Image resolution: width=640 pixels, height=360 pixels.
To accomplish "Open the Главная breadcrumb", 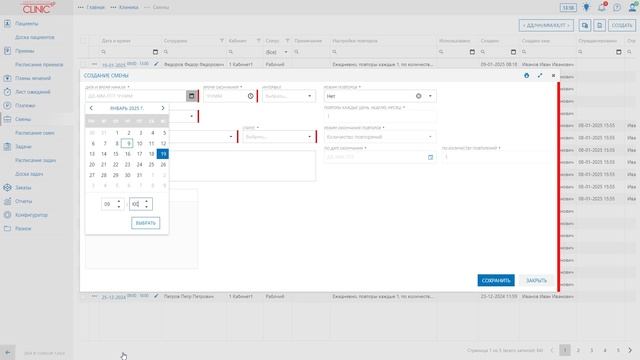I will (x=96, y=7).
